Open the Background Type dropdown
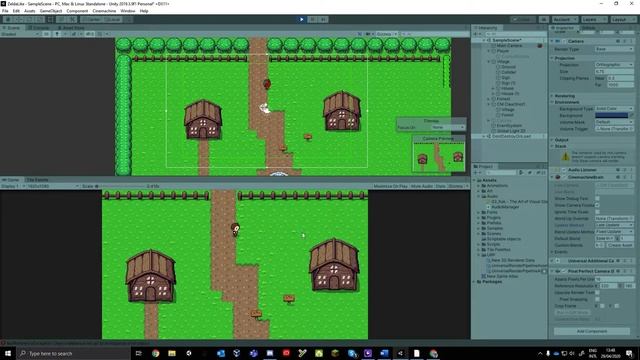This screenshot has height=360, width=640. tap(614, 109)
